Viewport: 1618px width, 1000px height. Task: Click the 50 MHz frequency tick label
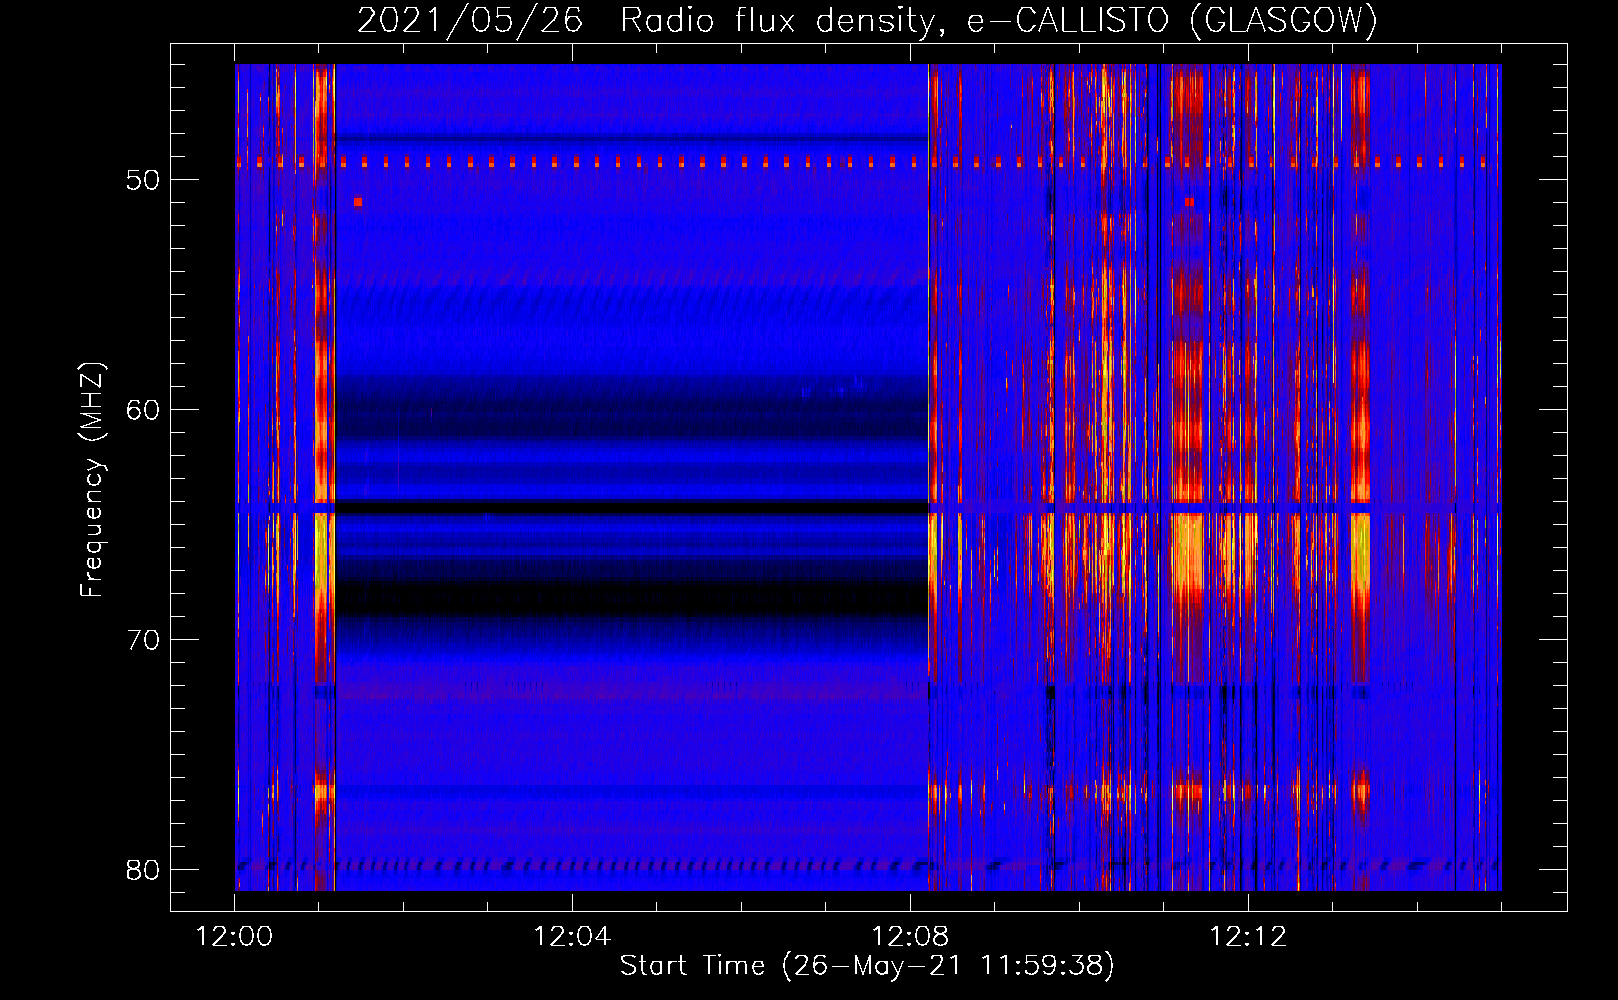tap(143, 180)
